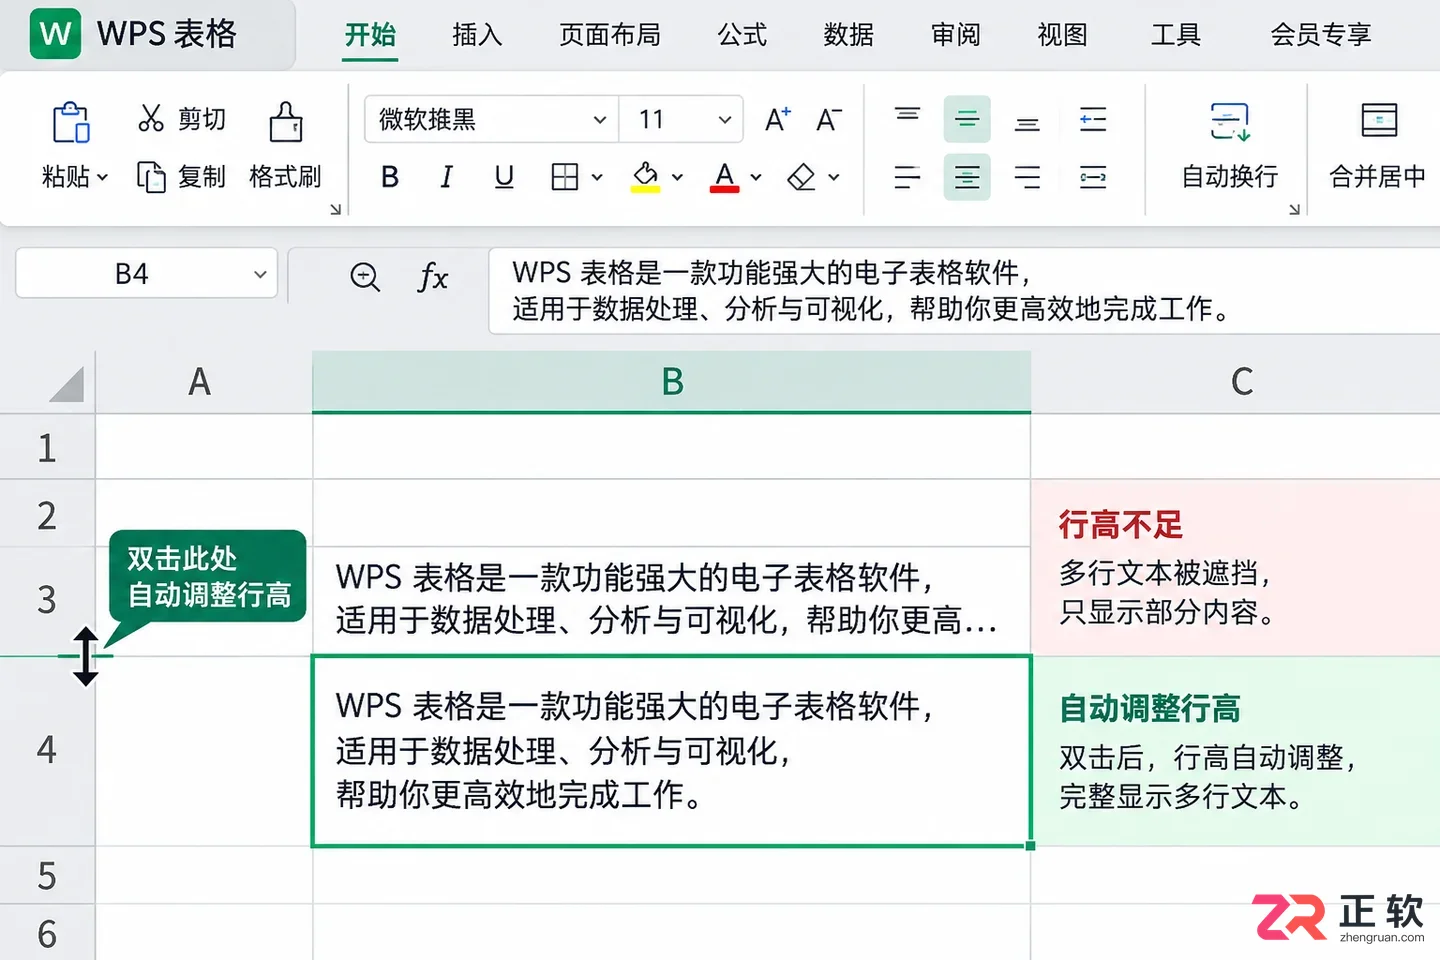Screen dimensions: 1440x960
Task: Click cell C4 text 自动调整行高
Action: (1150, 709)
